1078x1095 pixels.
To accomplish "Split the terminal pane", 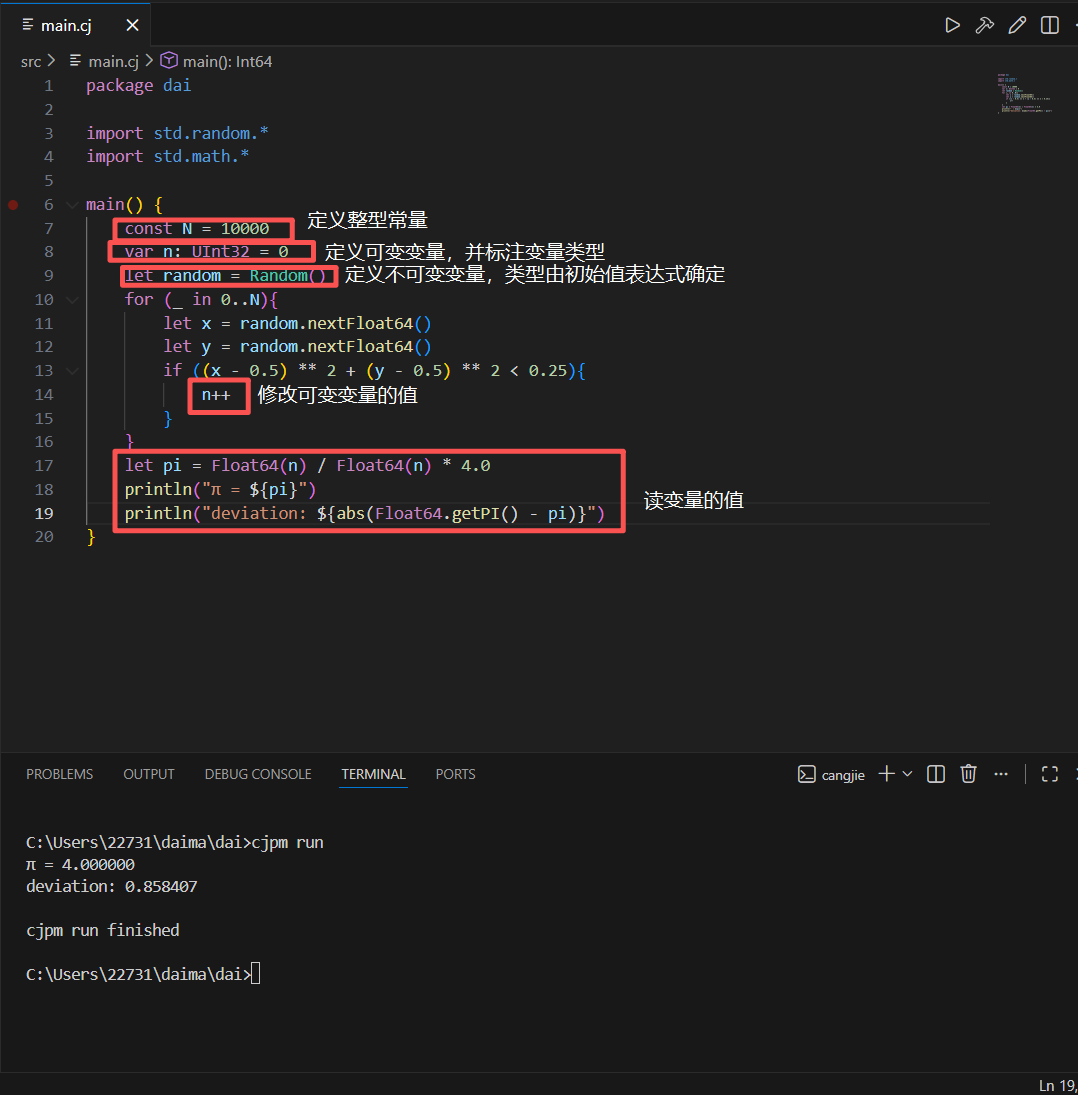I will click(936, 774).
